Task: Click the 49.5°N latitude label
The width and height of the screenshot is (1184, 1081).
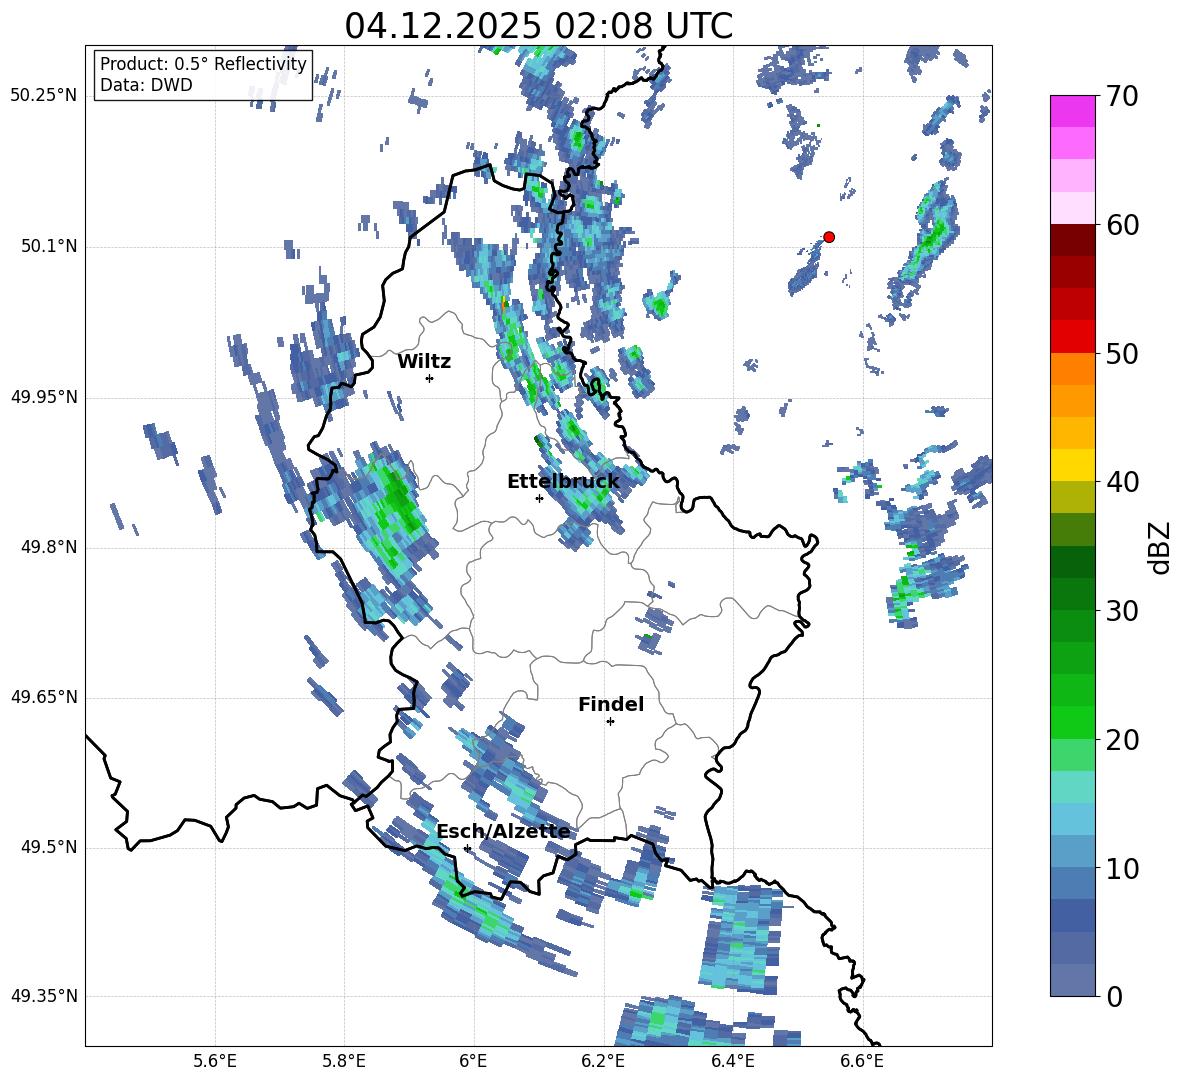Action: point(48,847)
